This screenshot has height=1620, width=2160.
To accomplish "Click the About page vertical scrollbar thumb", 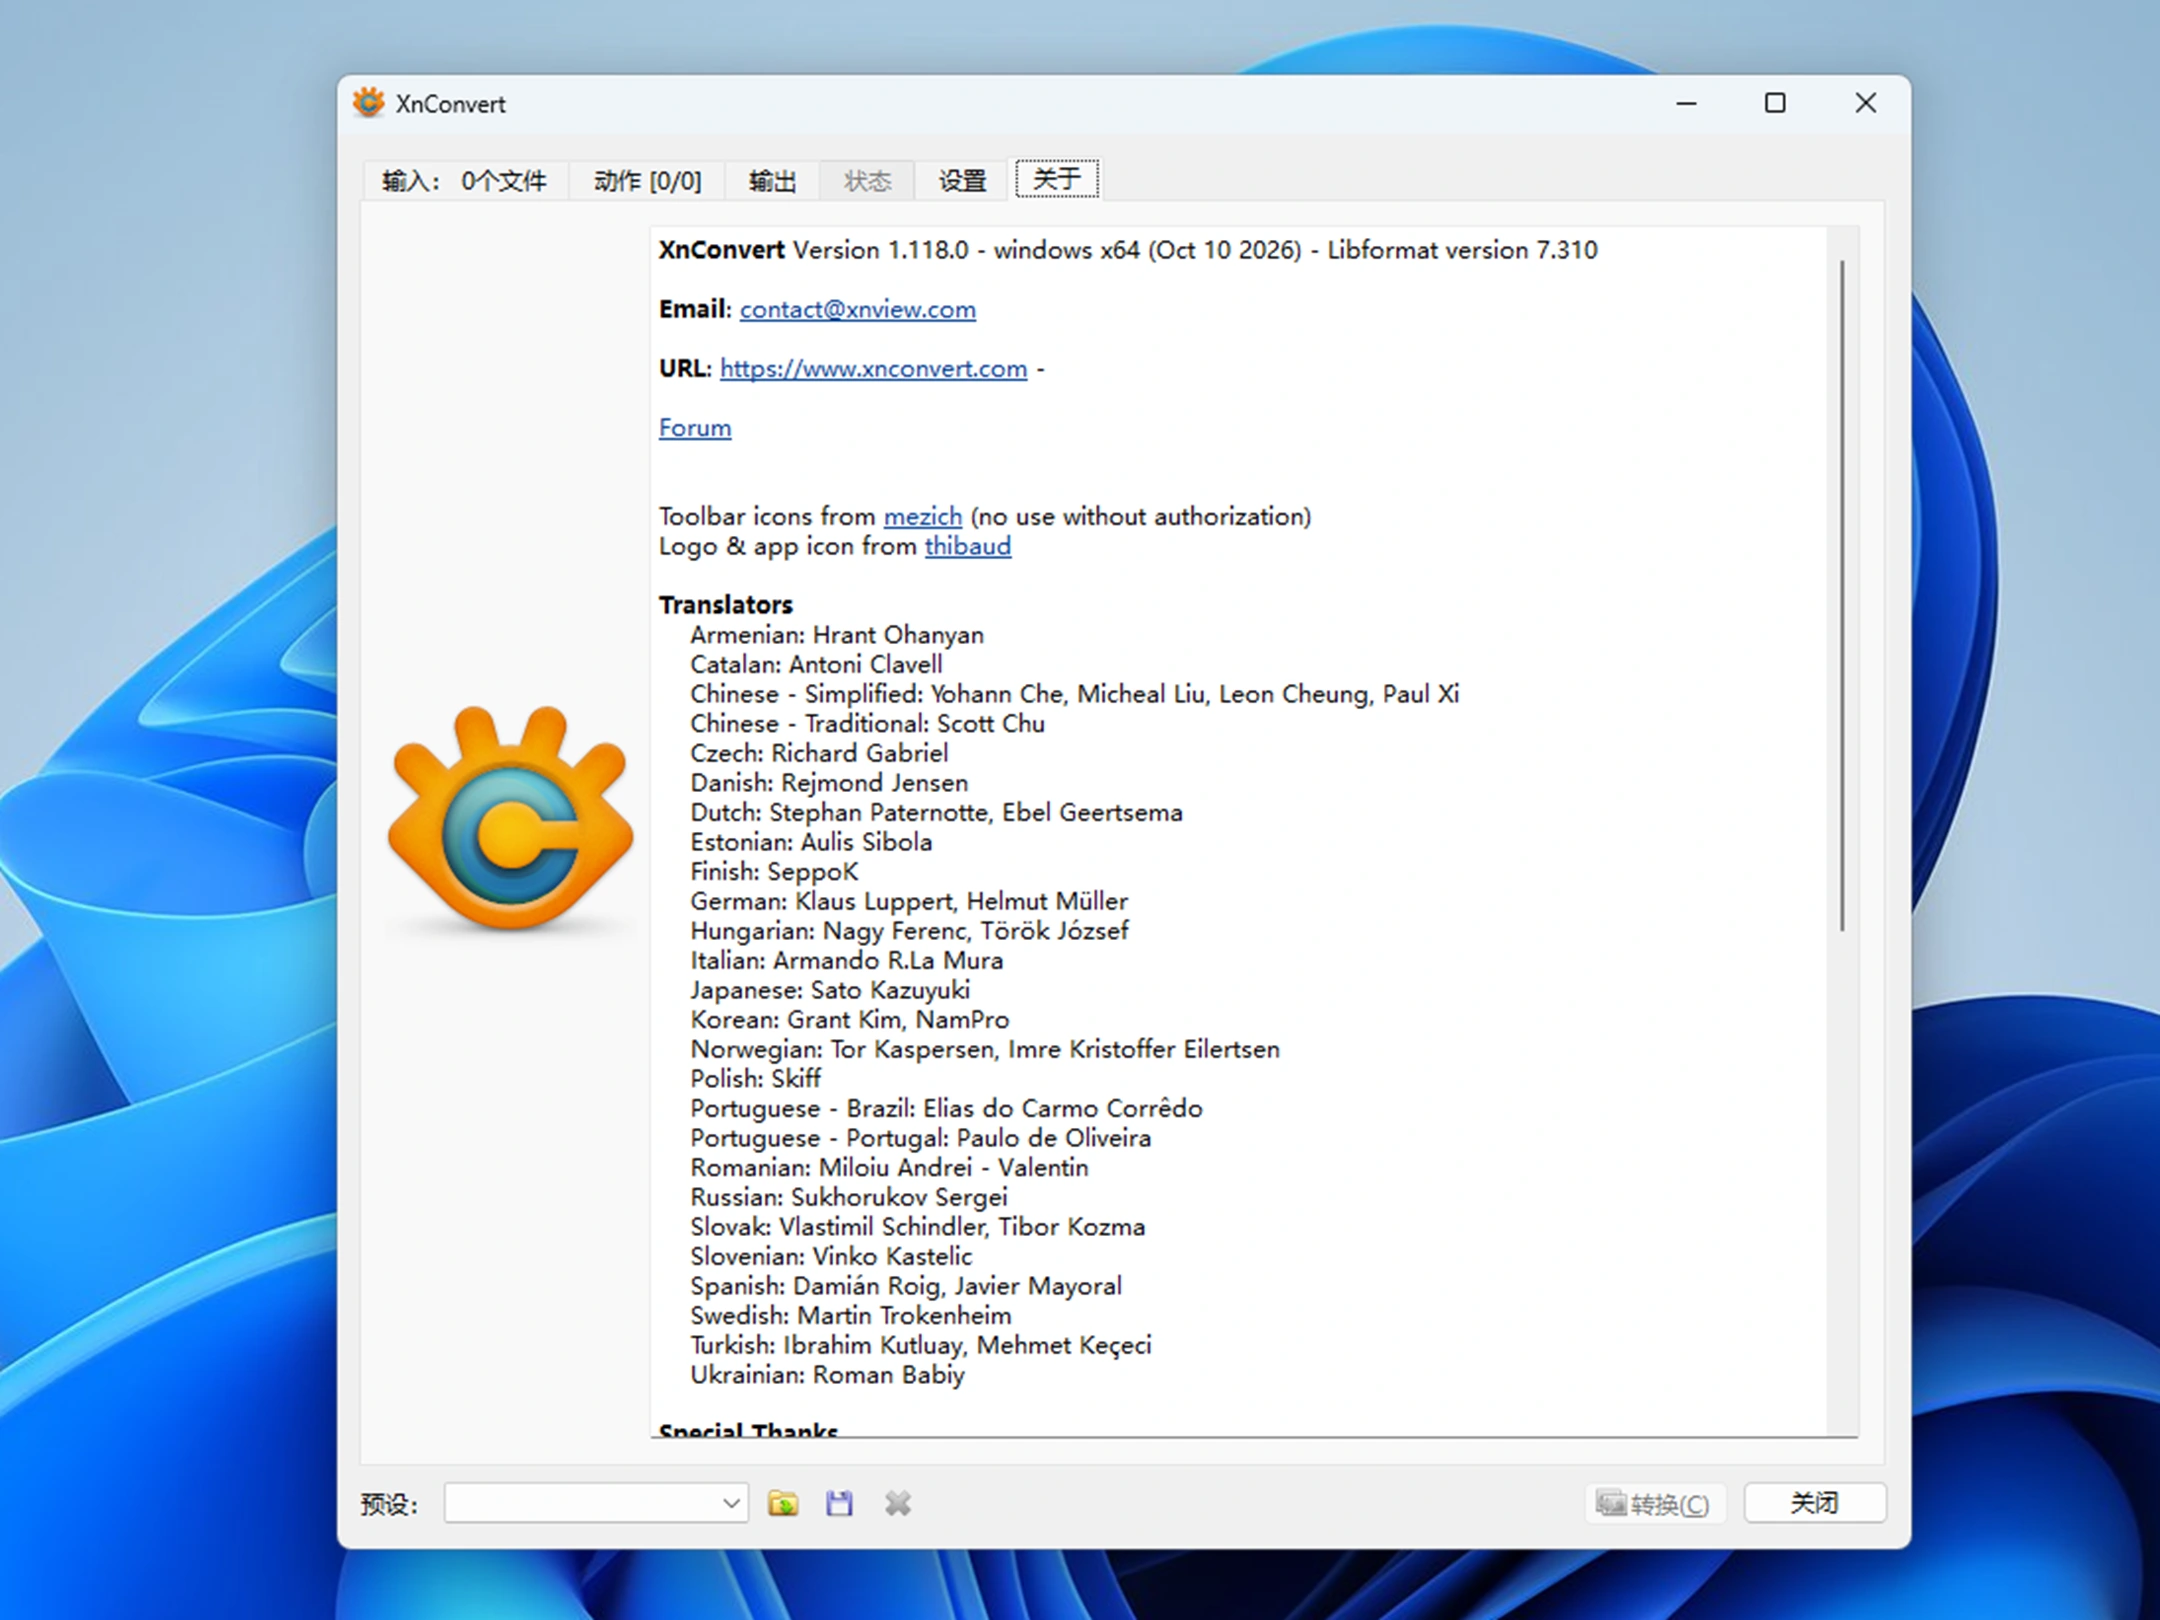I will tap(1842, 596).
